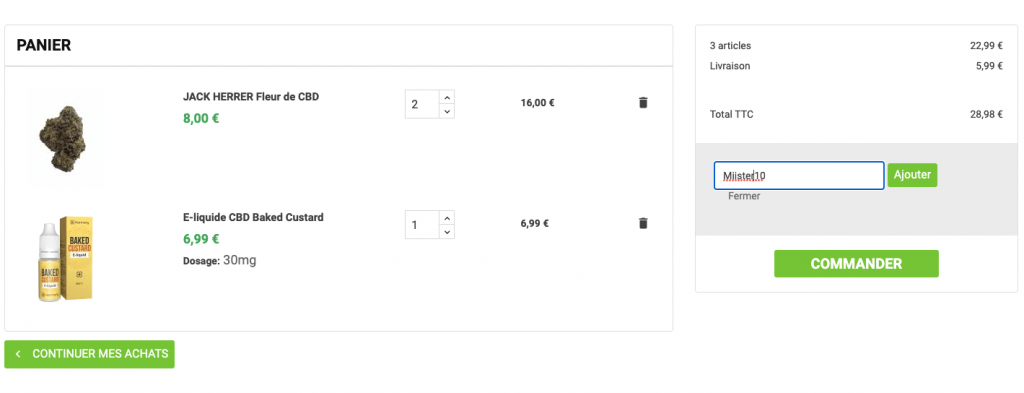The image size is (1024, 393).
Task: Increase JACK HERRER quantity with up arrow
Action: click(x=447, y=97)
